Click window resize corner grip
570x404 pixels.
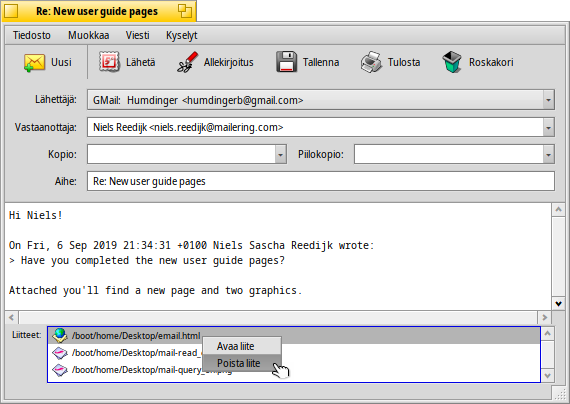tap(560, 394)
